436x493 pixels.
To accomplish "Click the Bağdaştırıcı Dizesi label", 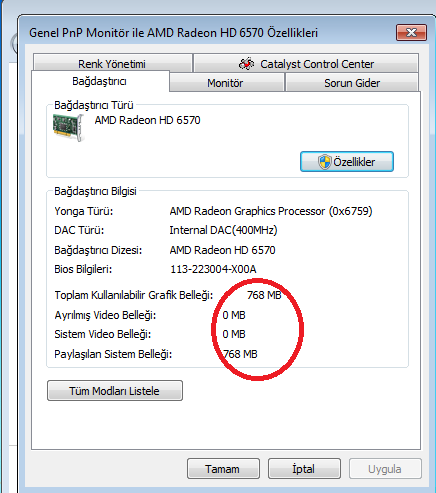I will [x=98, y=250].
